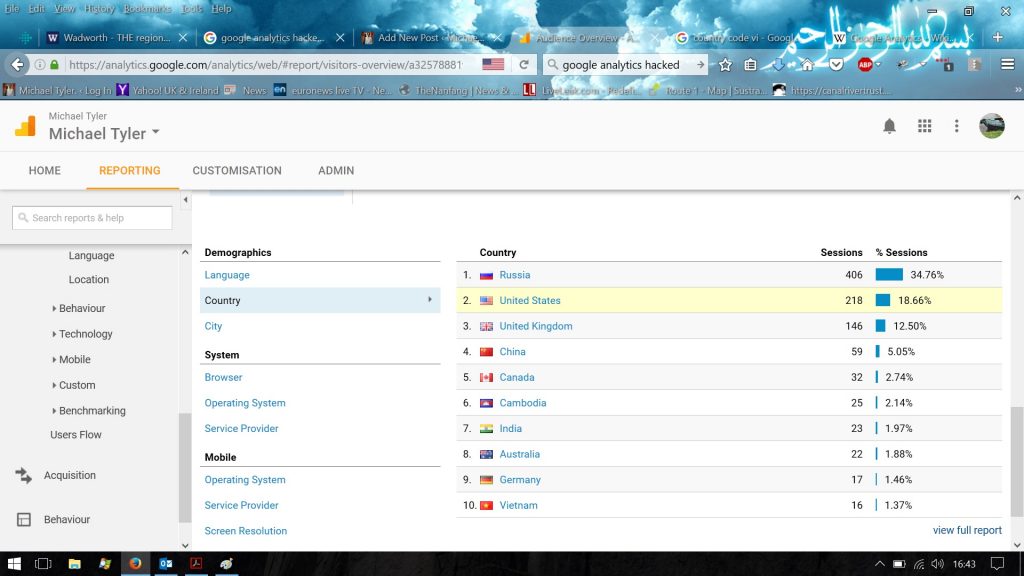Switch to the CUSTOMISATION tab
Image resolution: width=1024 pixels, height=576 pixels.
click(x=237, y=170)
